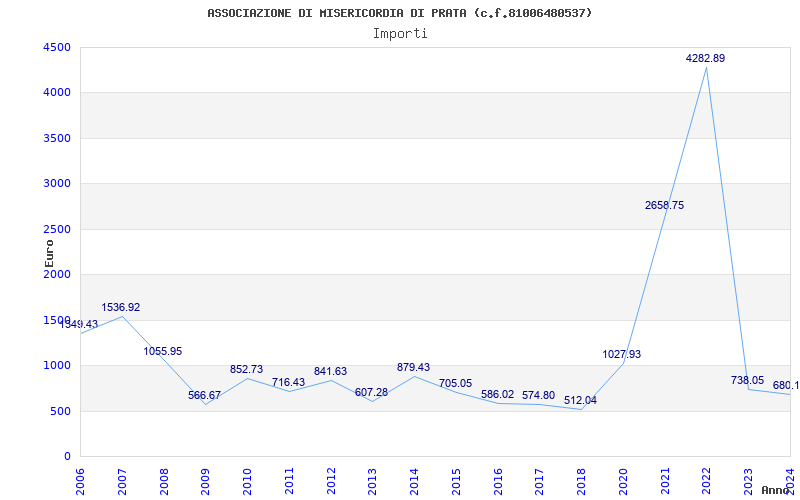This screenshot has width=800, height=500.
Task: Select the 512.04 data label
Action: pyautogui.click(x=580, y=401)
